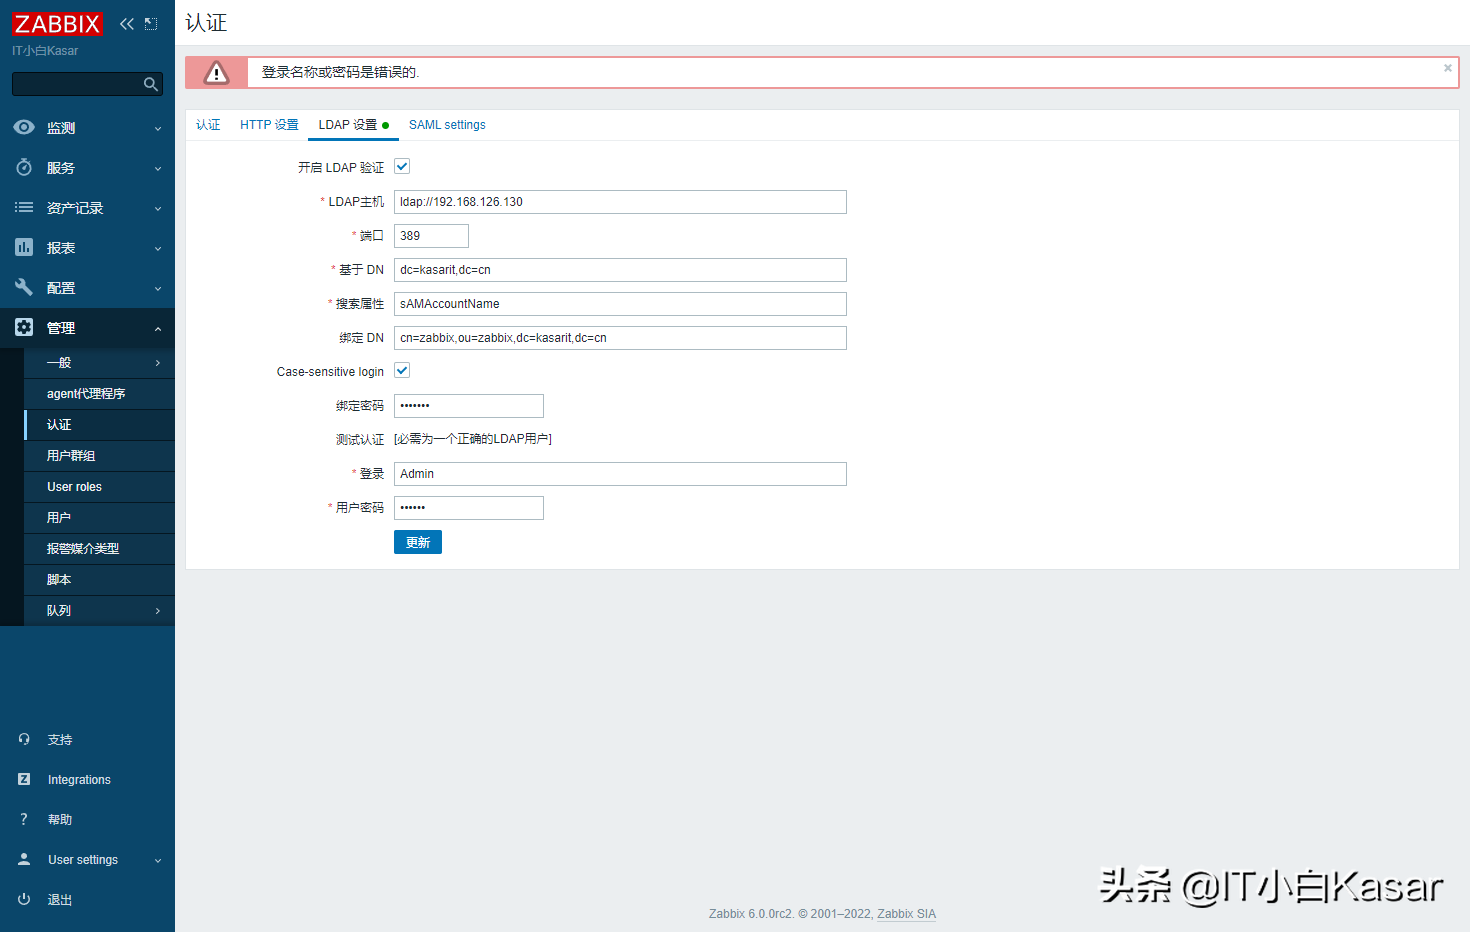Image resolution: width=1470 pixels, height=932 pixels.
Task: Collapse sidebar using double-chevron icon
Action: 127,24
